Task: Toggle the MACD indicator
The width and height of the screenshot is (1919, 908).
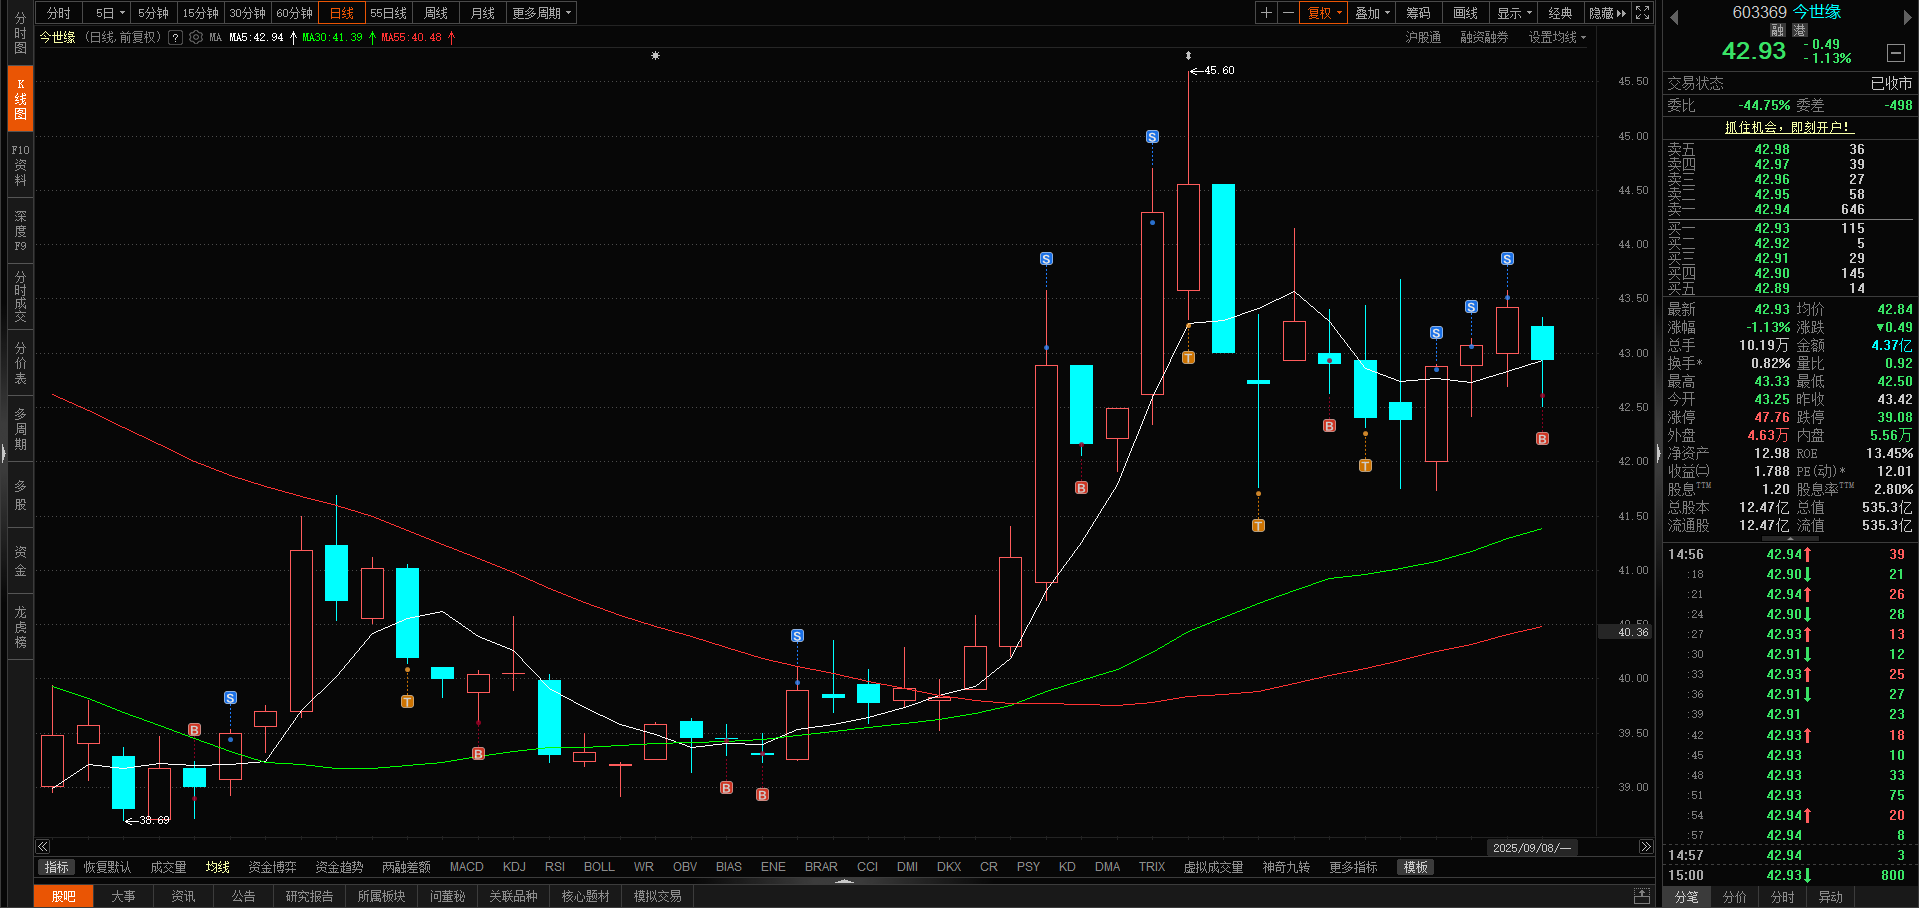Action: coord(466,867)
